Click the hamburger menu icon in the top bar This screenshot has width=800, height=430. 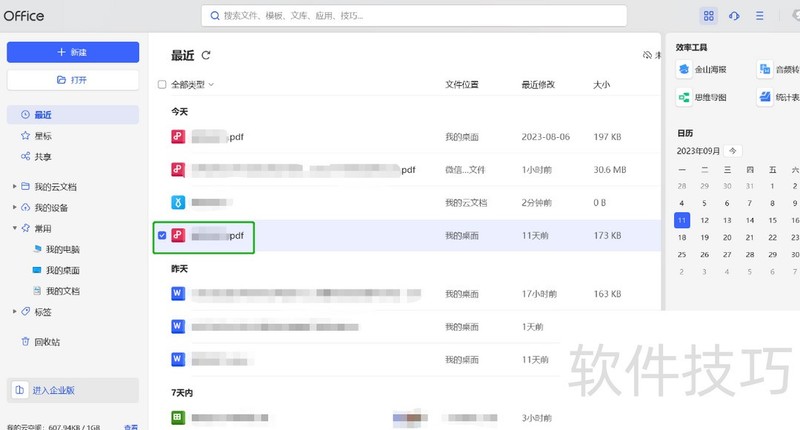760,16
